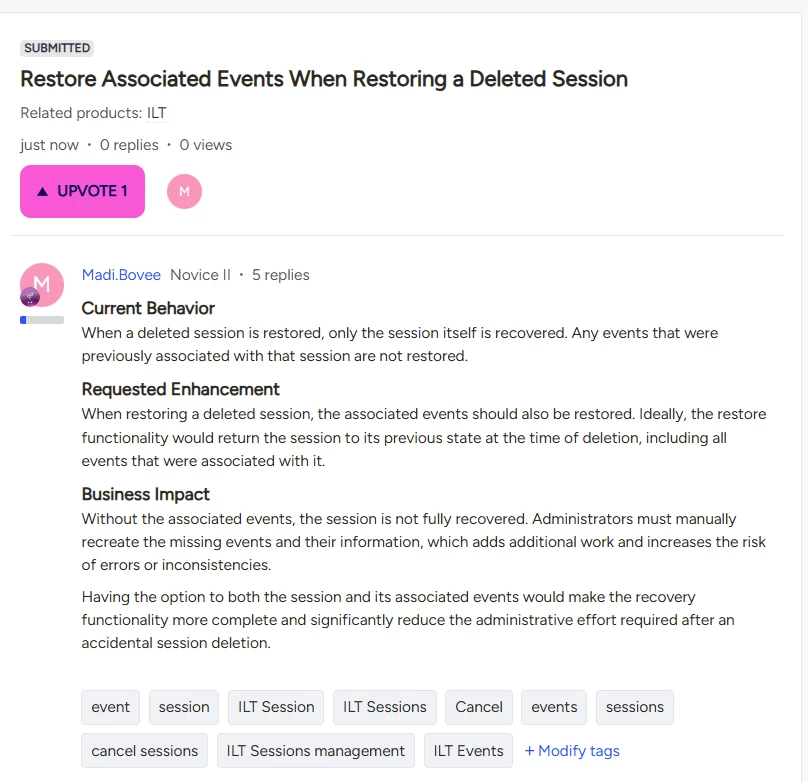Viewport: 808px width, 782px height.
Task: Click the purple rank badge on avatar
Action: pyautogui.click(x=30, y=297)
